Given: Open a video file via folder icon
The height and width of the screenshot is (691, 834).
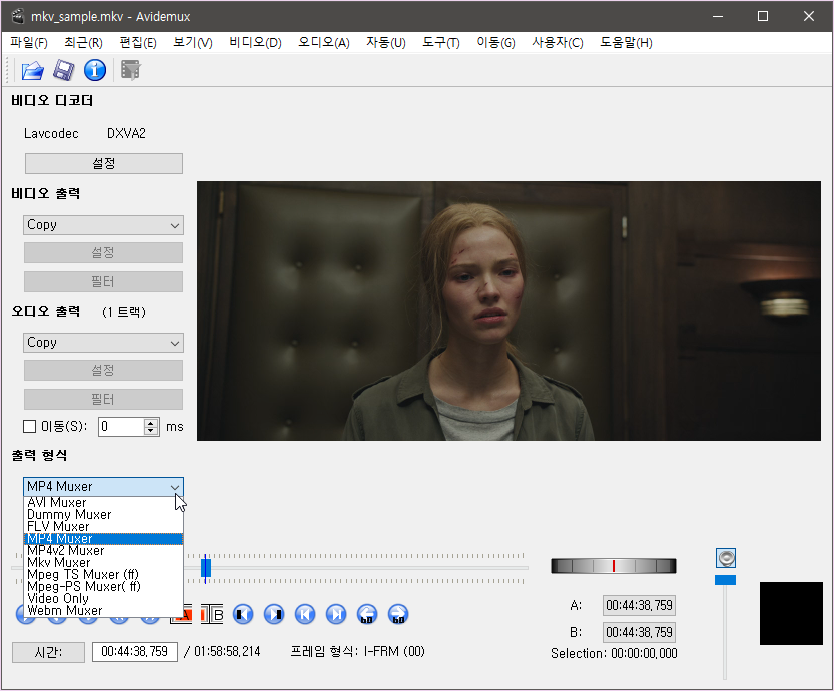Looking at the screenshot, I should pos(32,70).
